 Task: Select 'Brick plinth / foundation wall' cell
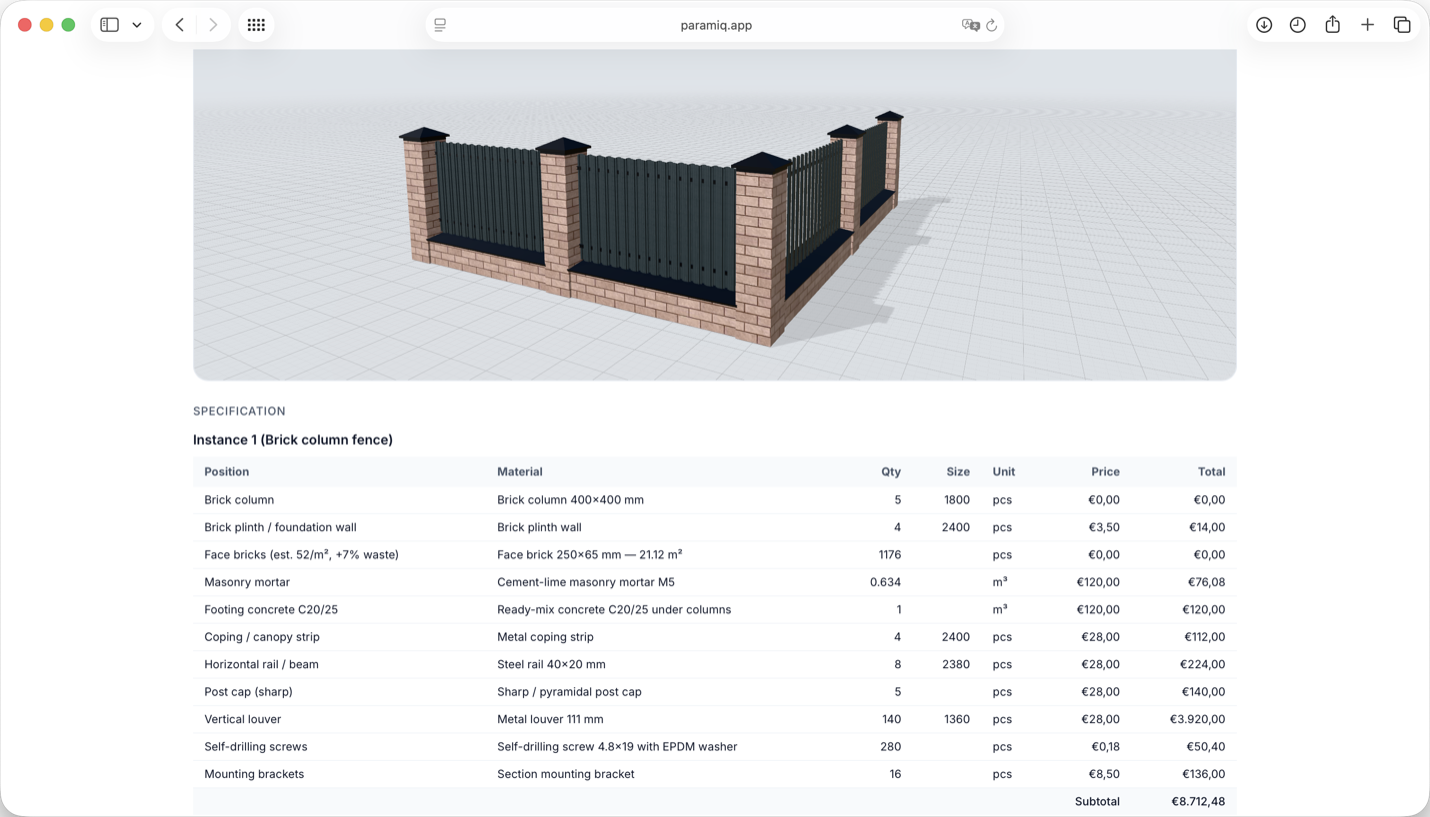pyautogui.click(x=280, y=527)
